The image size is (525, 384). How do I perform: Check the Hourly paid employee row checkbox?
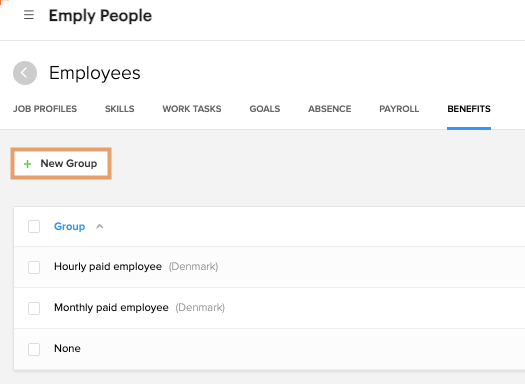[34, 267]
